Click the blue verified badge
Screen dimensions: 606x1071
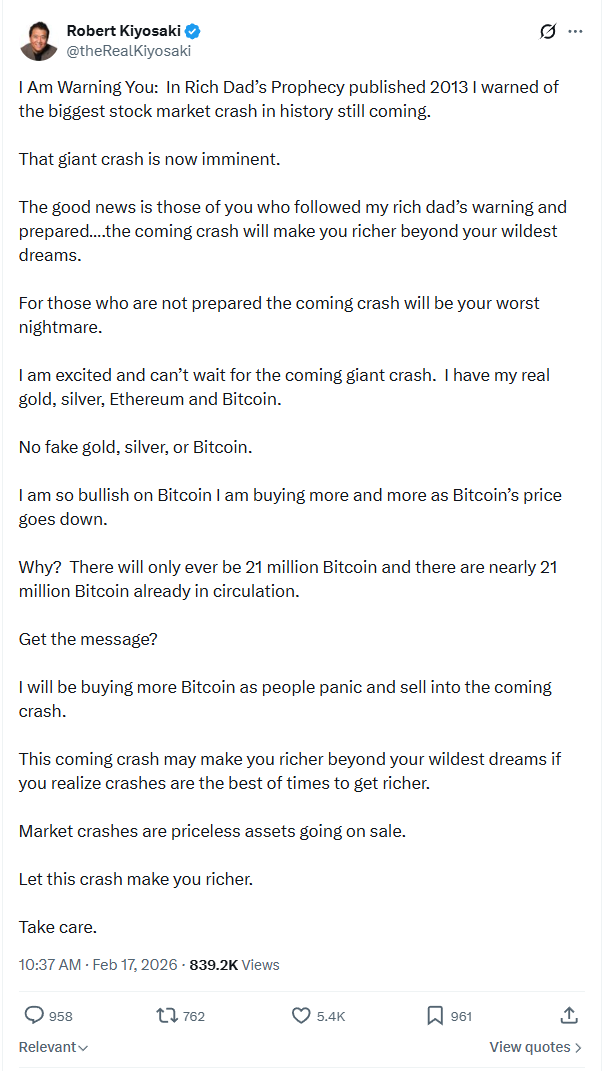click(x=191, y=31)
